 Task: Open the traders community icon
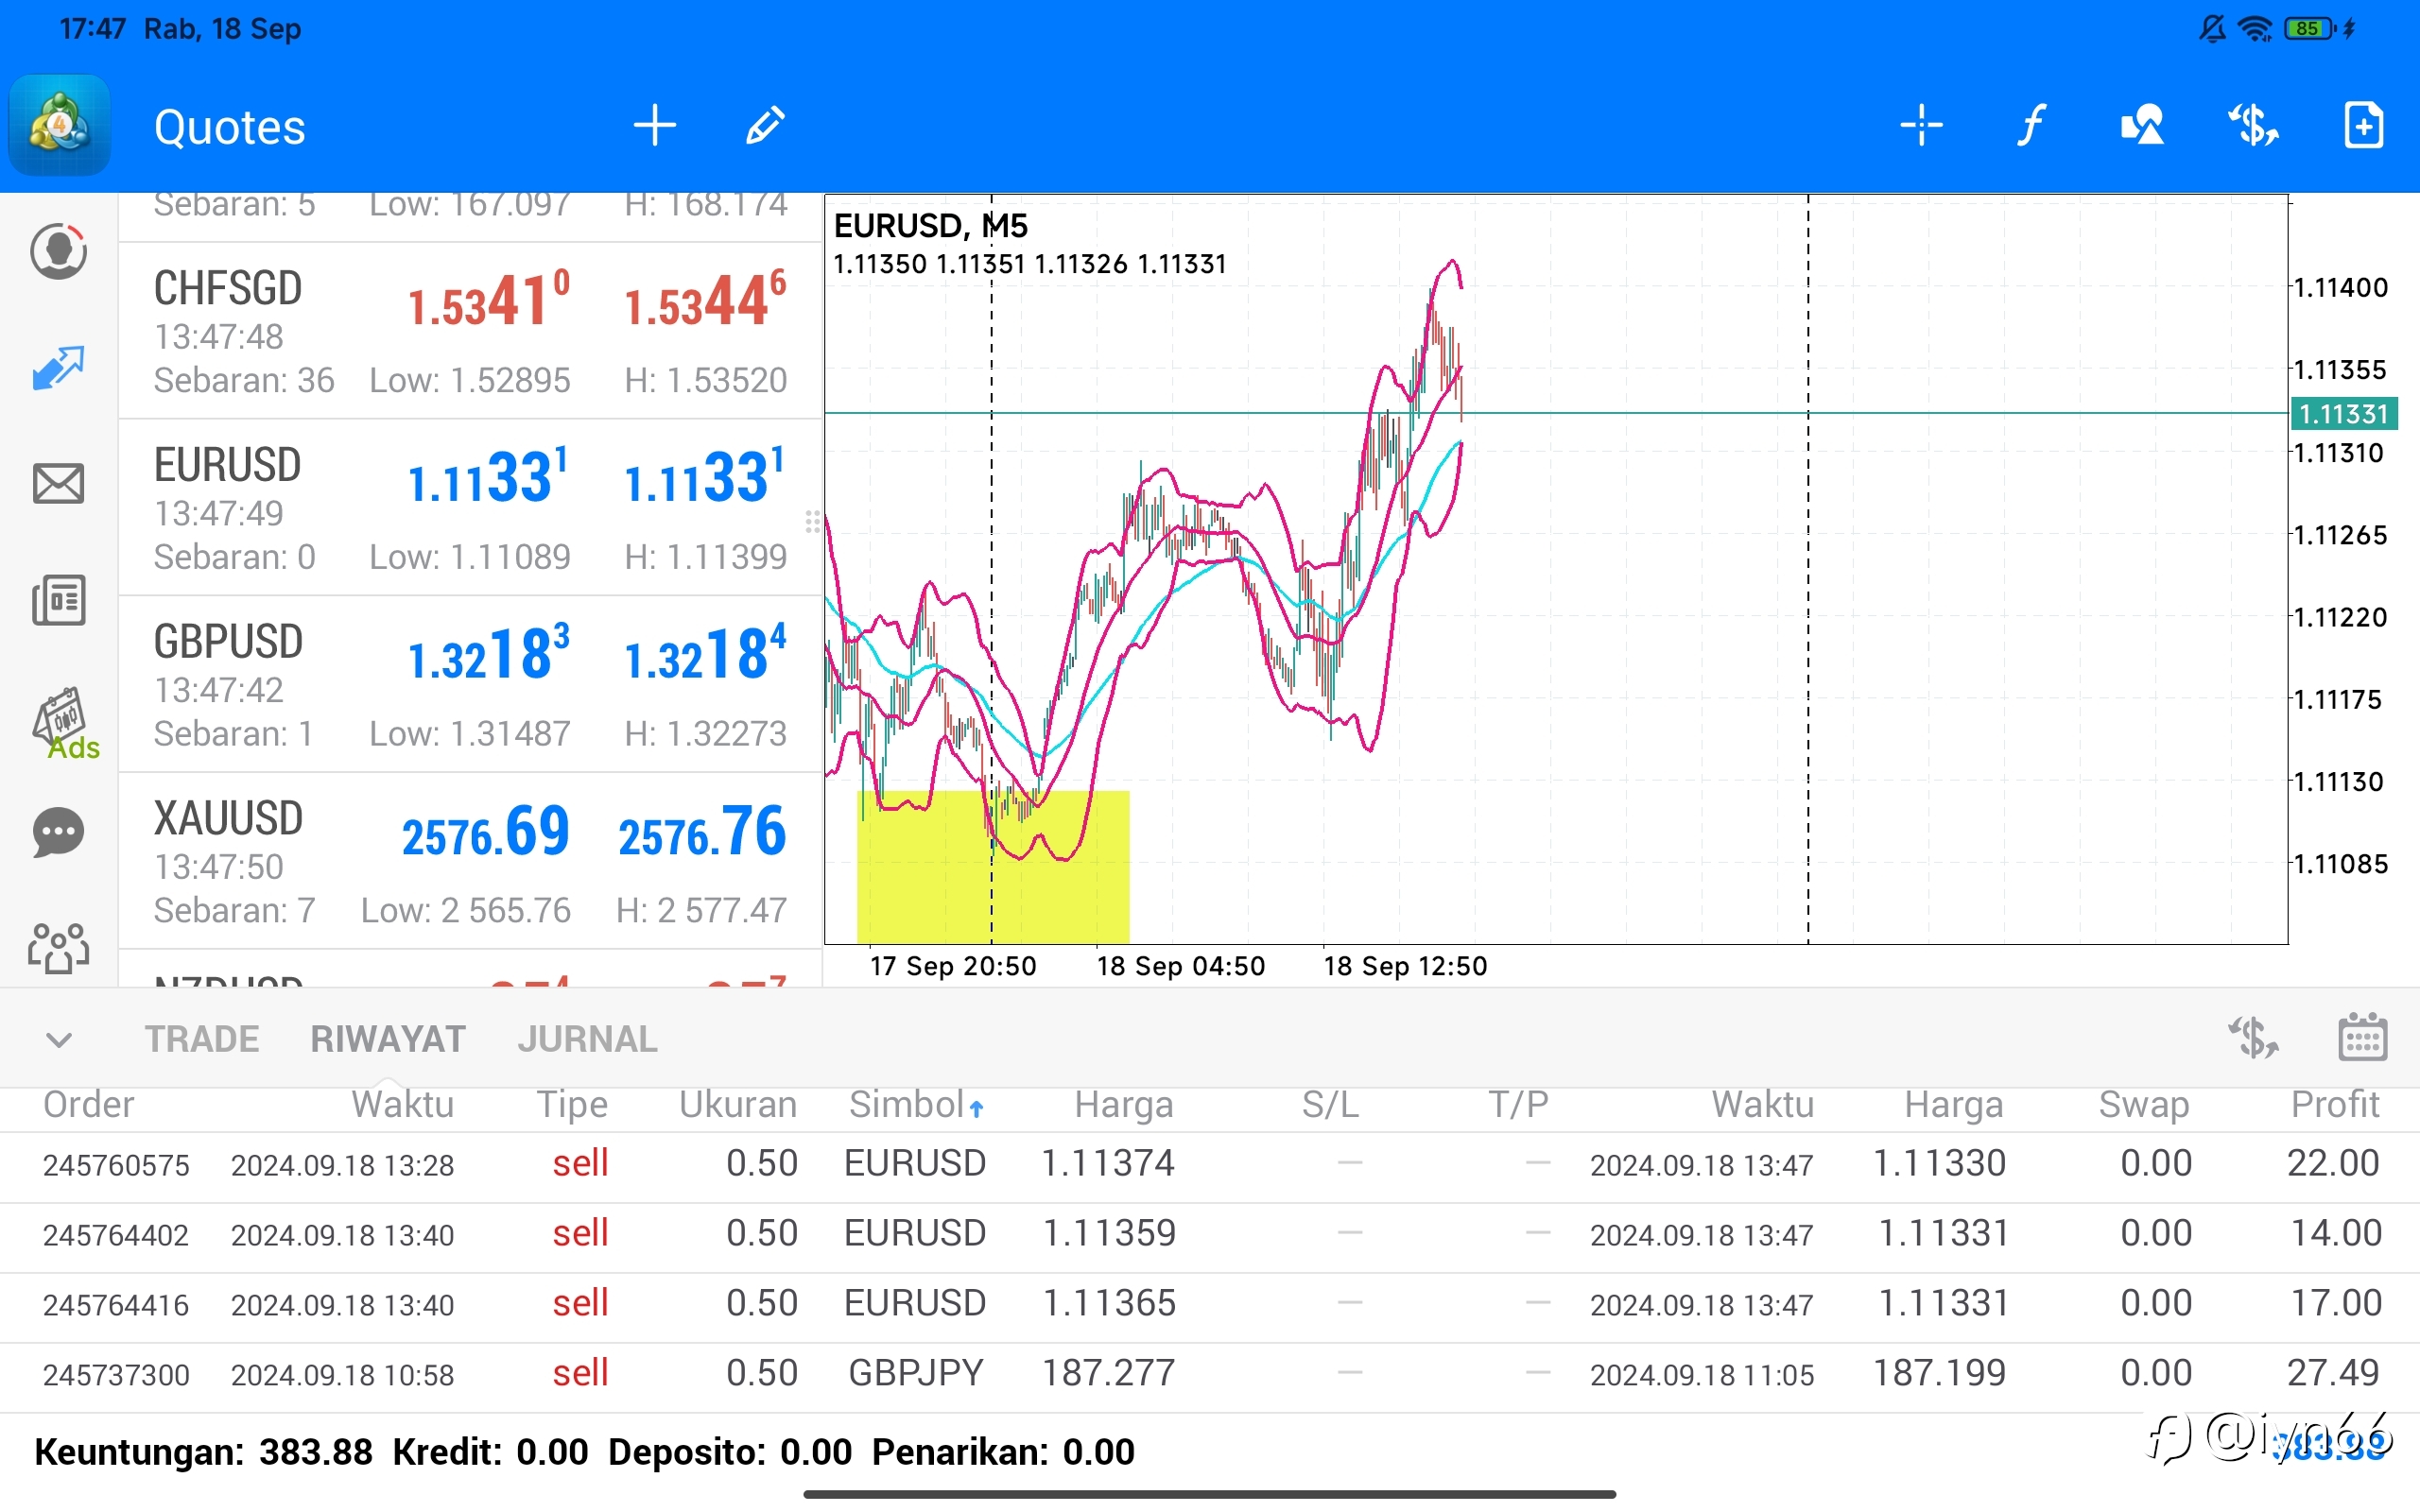pyautogui.click(x=58, y=948)
